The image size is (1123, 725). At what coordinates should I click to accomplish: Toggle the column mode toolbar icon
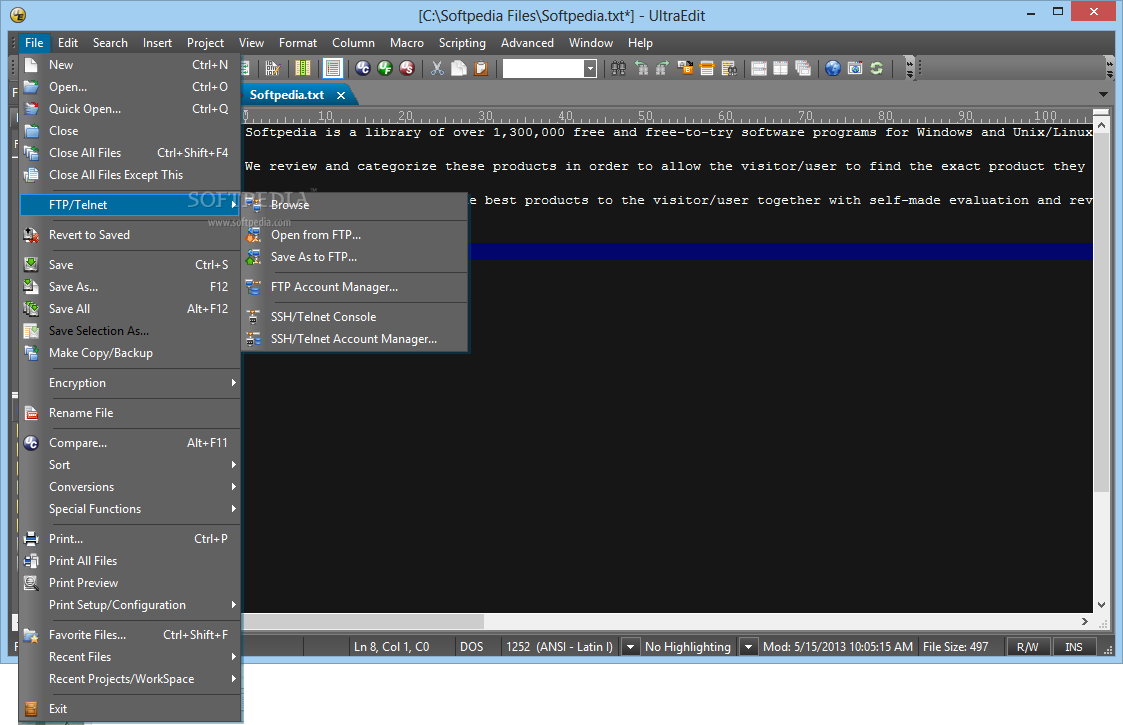click(303, 68)
